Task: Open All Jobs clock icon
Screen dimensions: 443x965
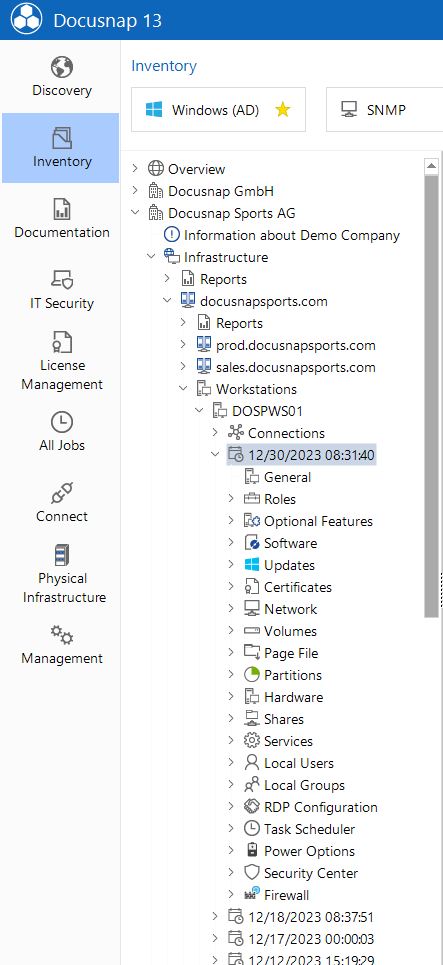Action: [x=62, y=422]
